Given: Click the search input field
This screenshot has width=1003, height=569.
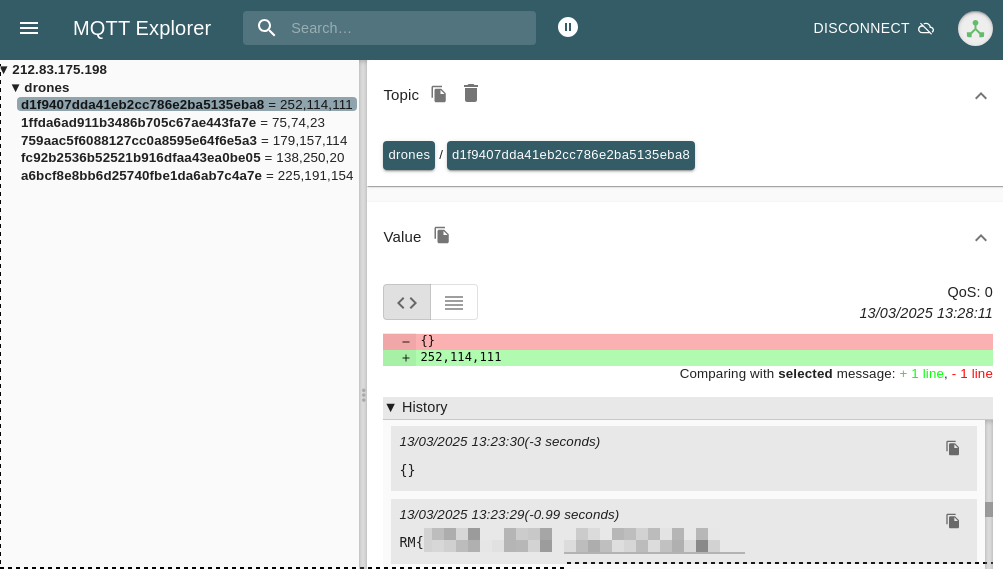Looking at the screenshot, I should tap(405, 28).
